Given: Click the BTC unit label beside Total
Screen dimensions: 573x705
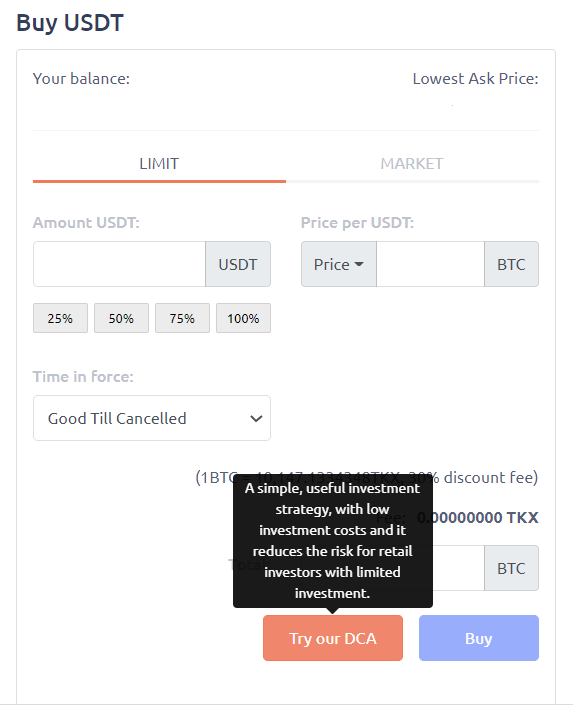Looking at the screenshot, I should pyautogui.click(x=511, y=568).
